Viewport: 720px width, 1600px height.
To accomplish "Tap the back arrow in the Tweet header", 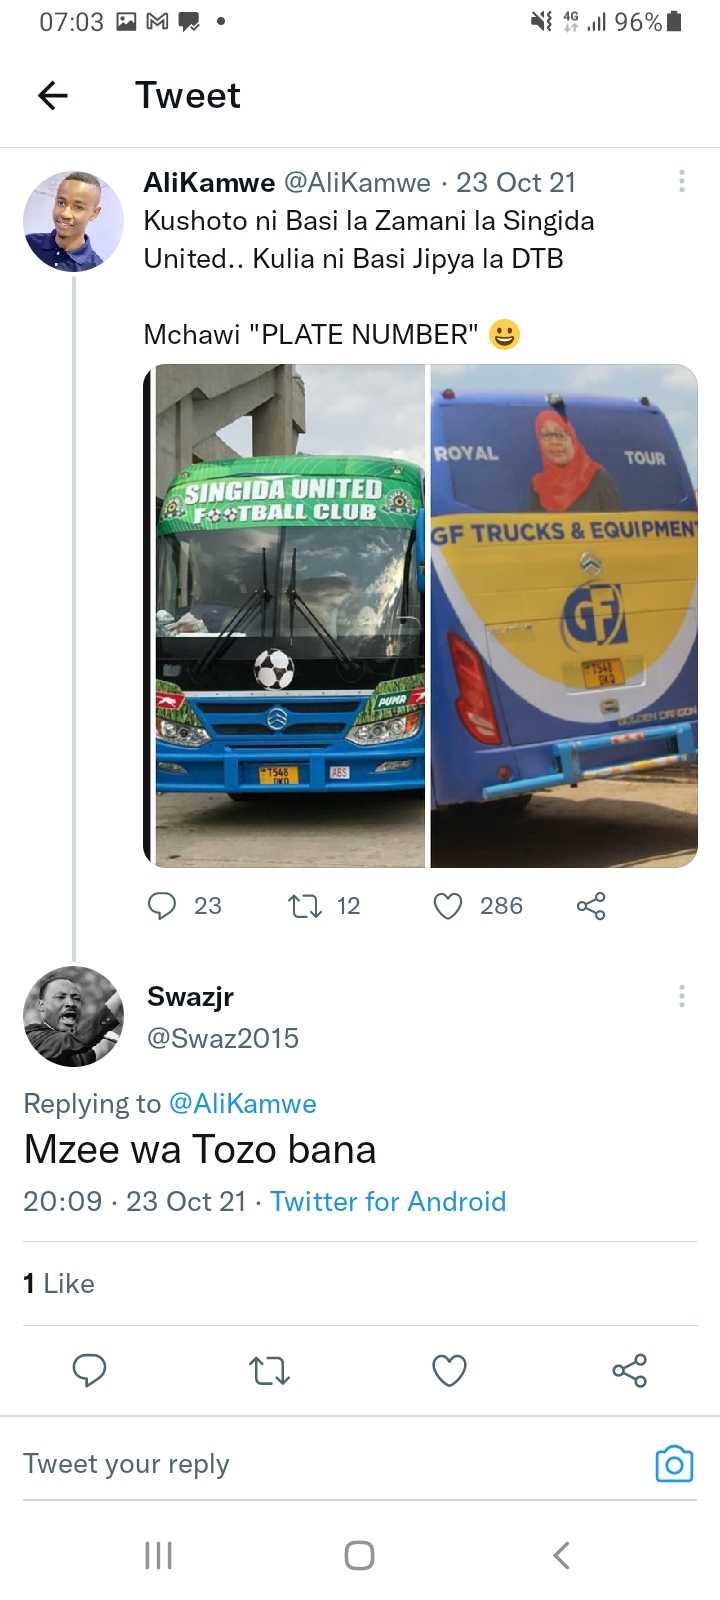I will point(52,96).
